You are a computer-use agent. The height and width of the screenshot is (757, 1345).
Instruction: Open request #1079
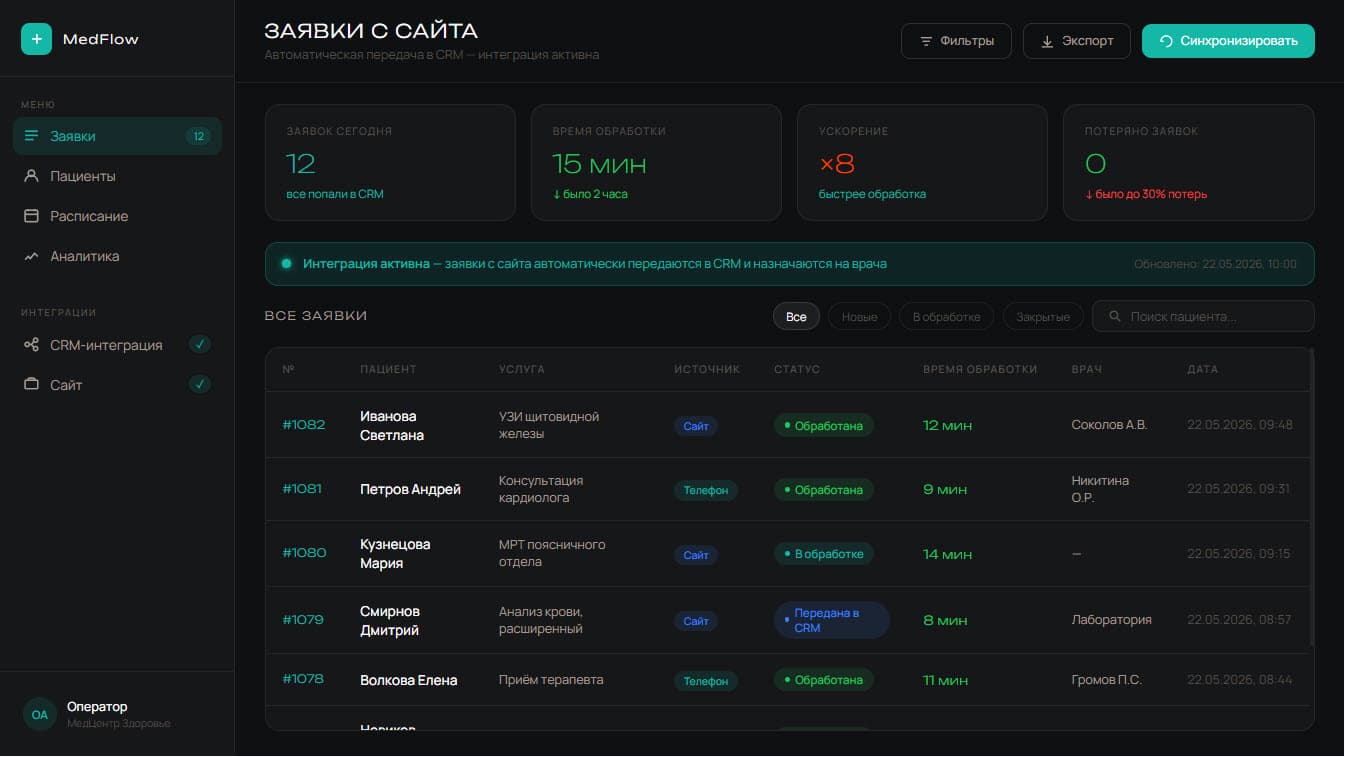[x=303, y=620]
